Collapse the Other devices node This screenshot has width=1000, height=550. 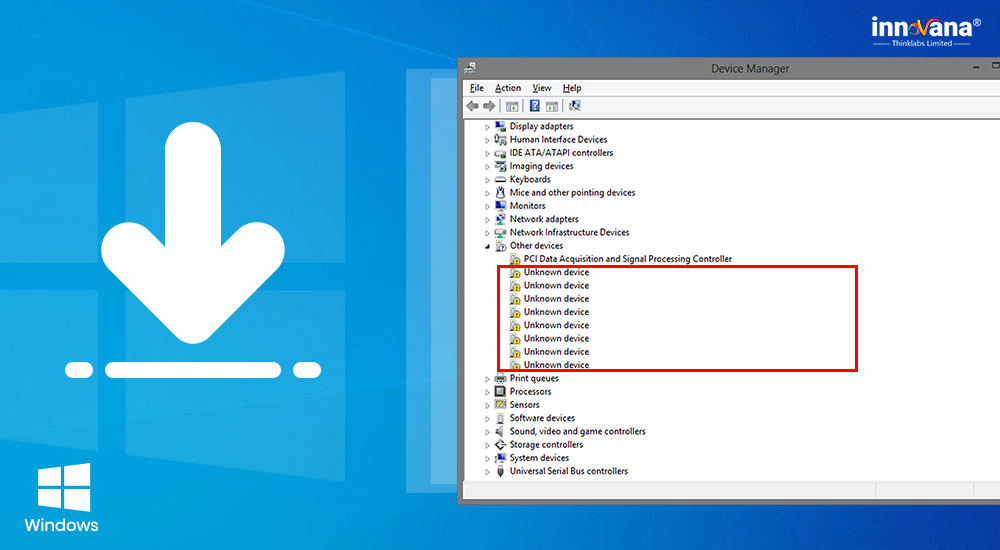[488, 246]
